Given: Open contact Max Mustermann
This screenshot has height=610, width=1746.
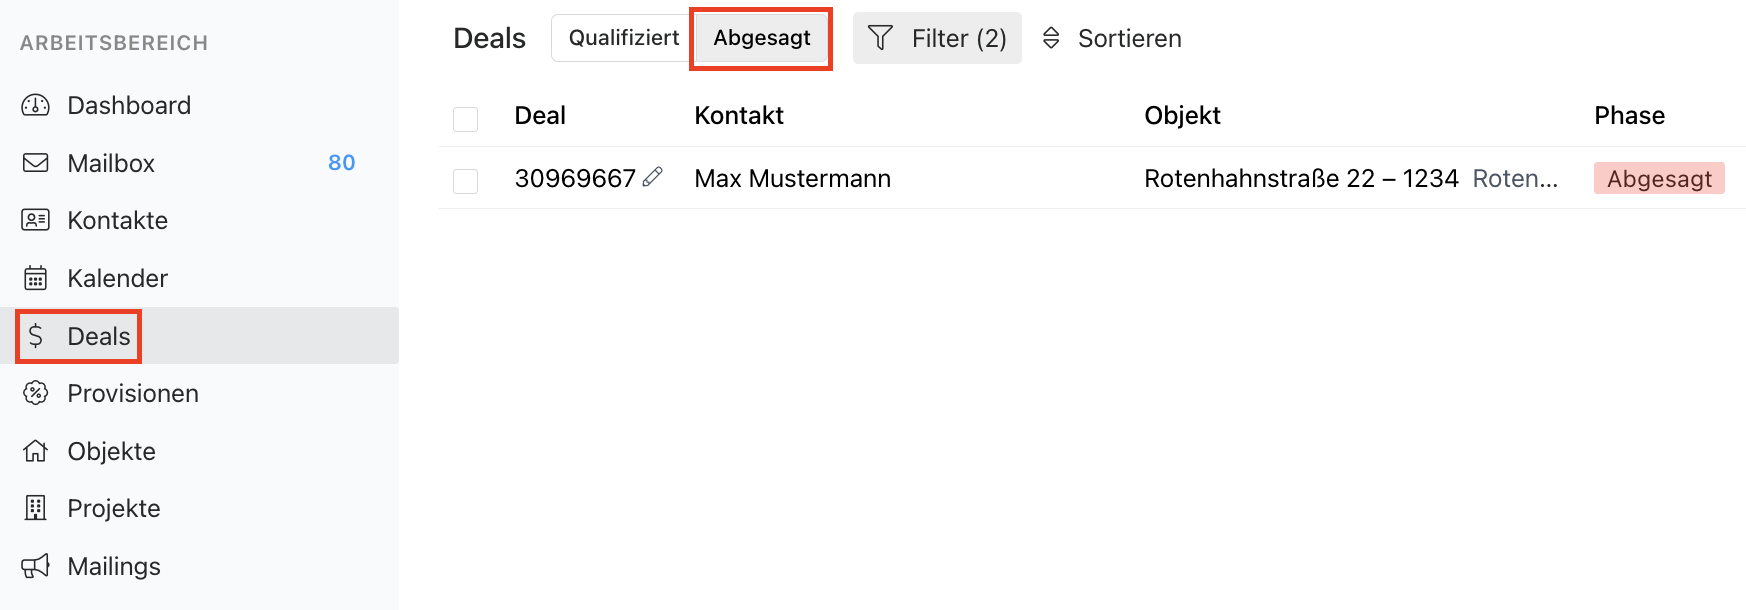Looking at the screenshot, I should coord(792,178).
